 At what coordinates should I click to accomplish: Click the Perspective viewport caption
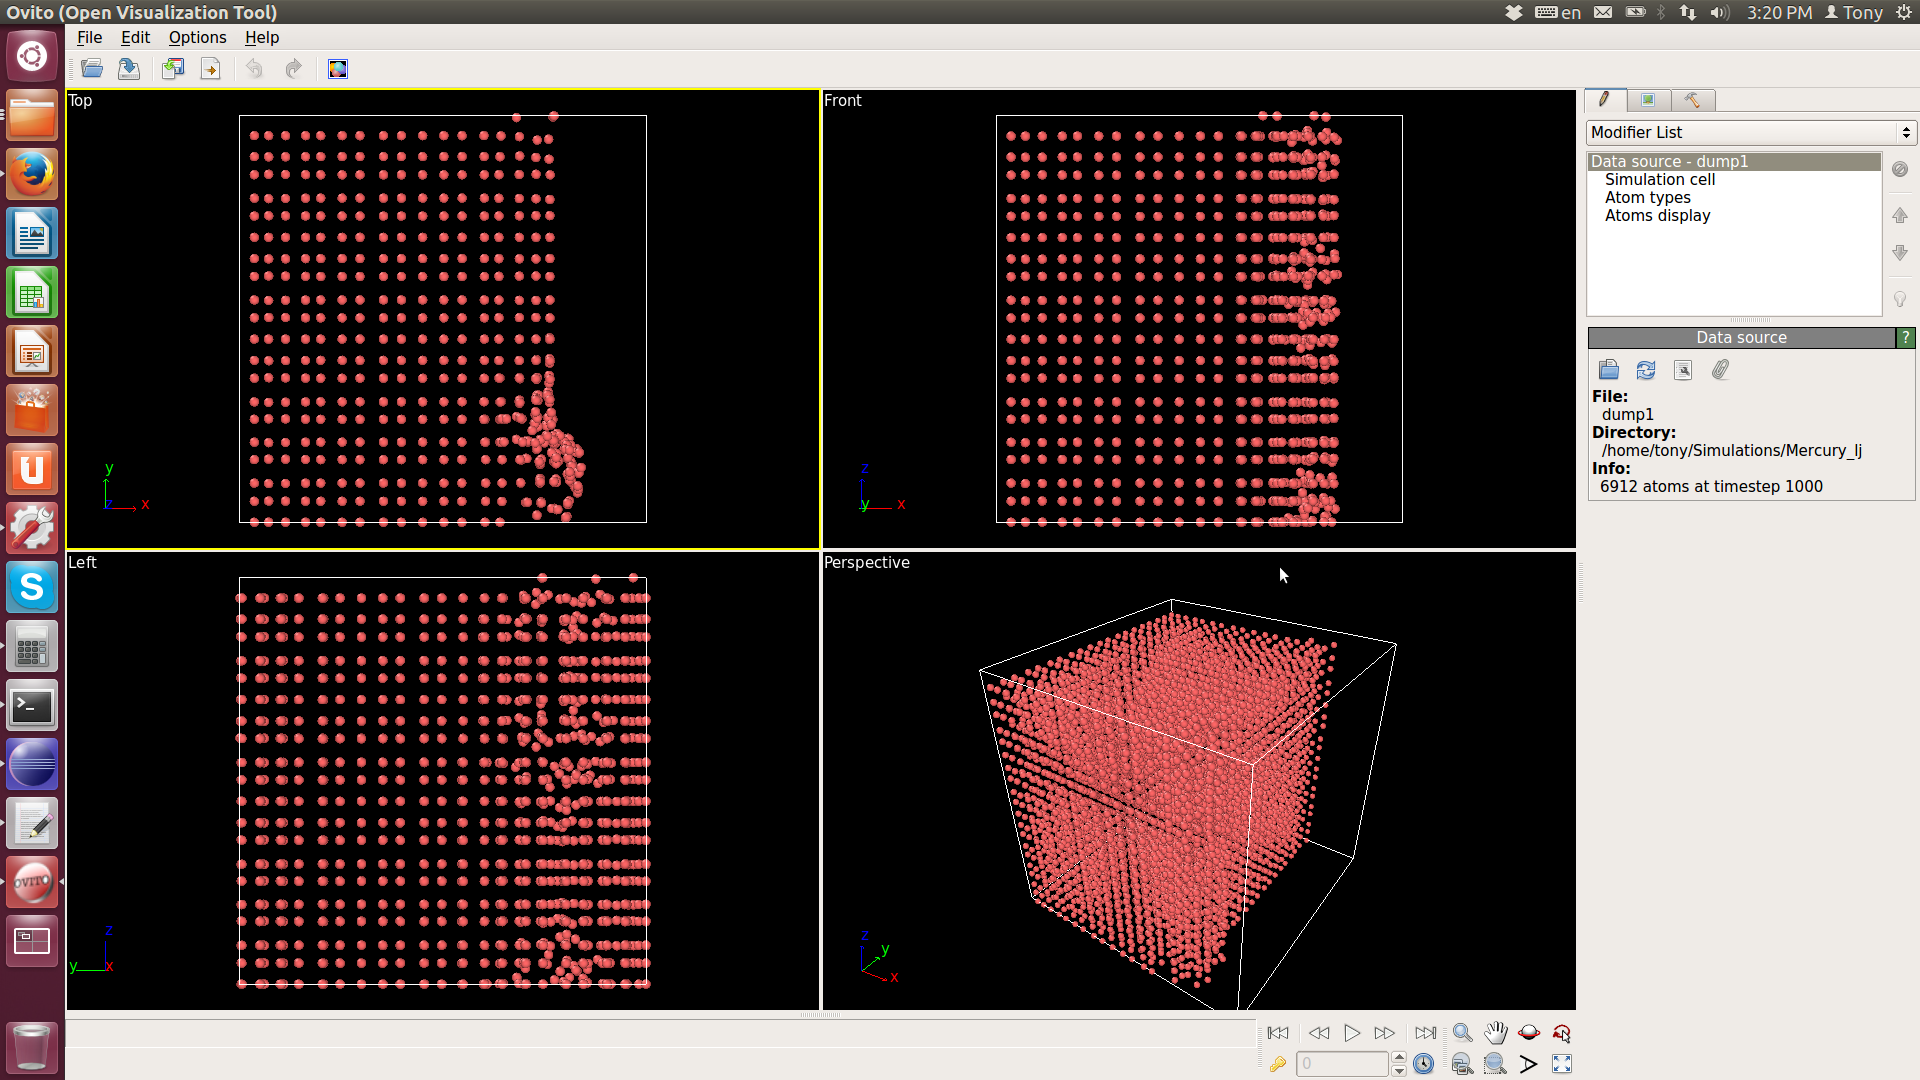pyautogui.click(x=866, y=562)
